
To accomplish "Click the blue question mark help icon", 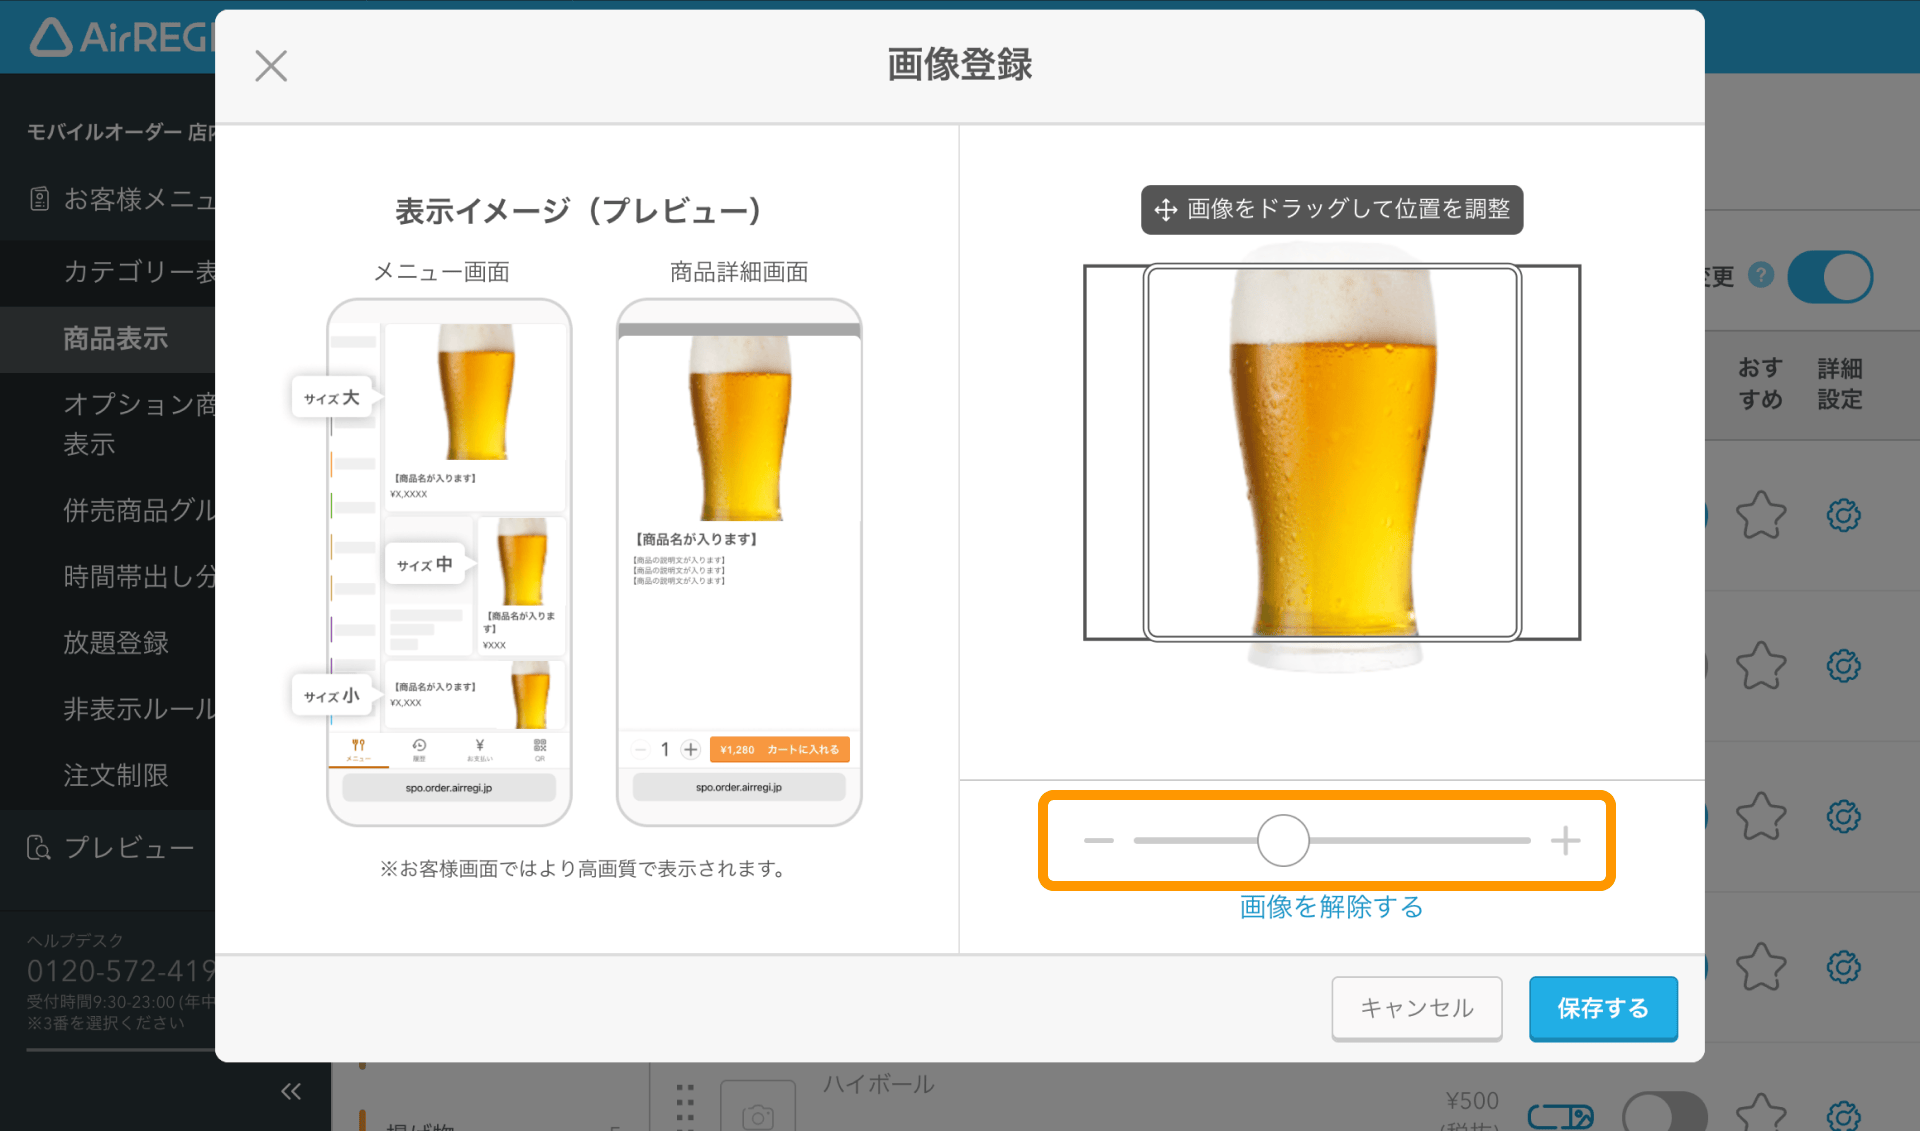I will (1761, 275).
